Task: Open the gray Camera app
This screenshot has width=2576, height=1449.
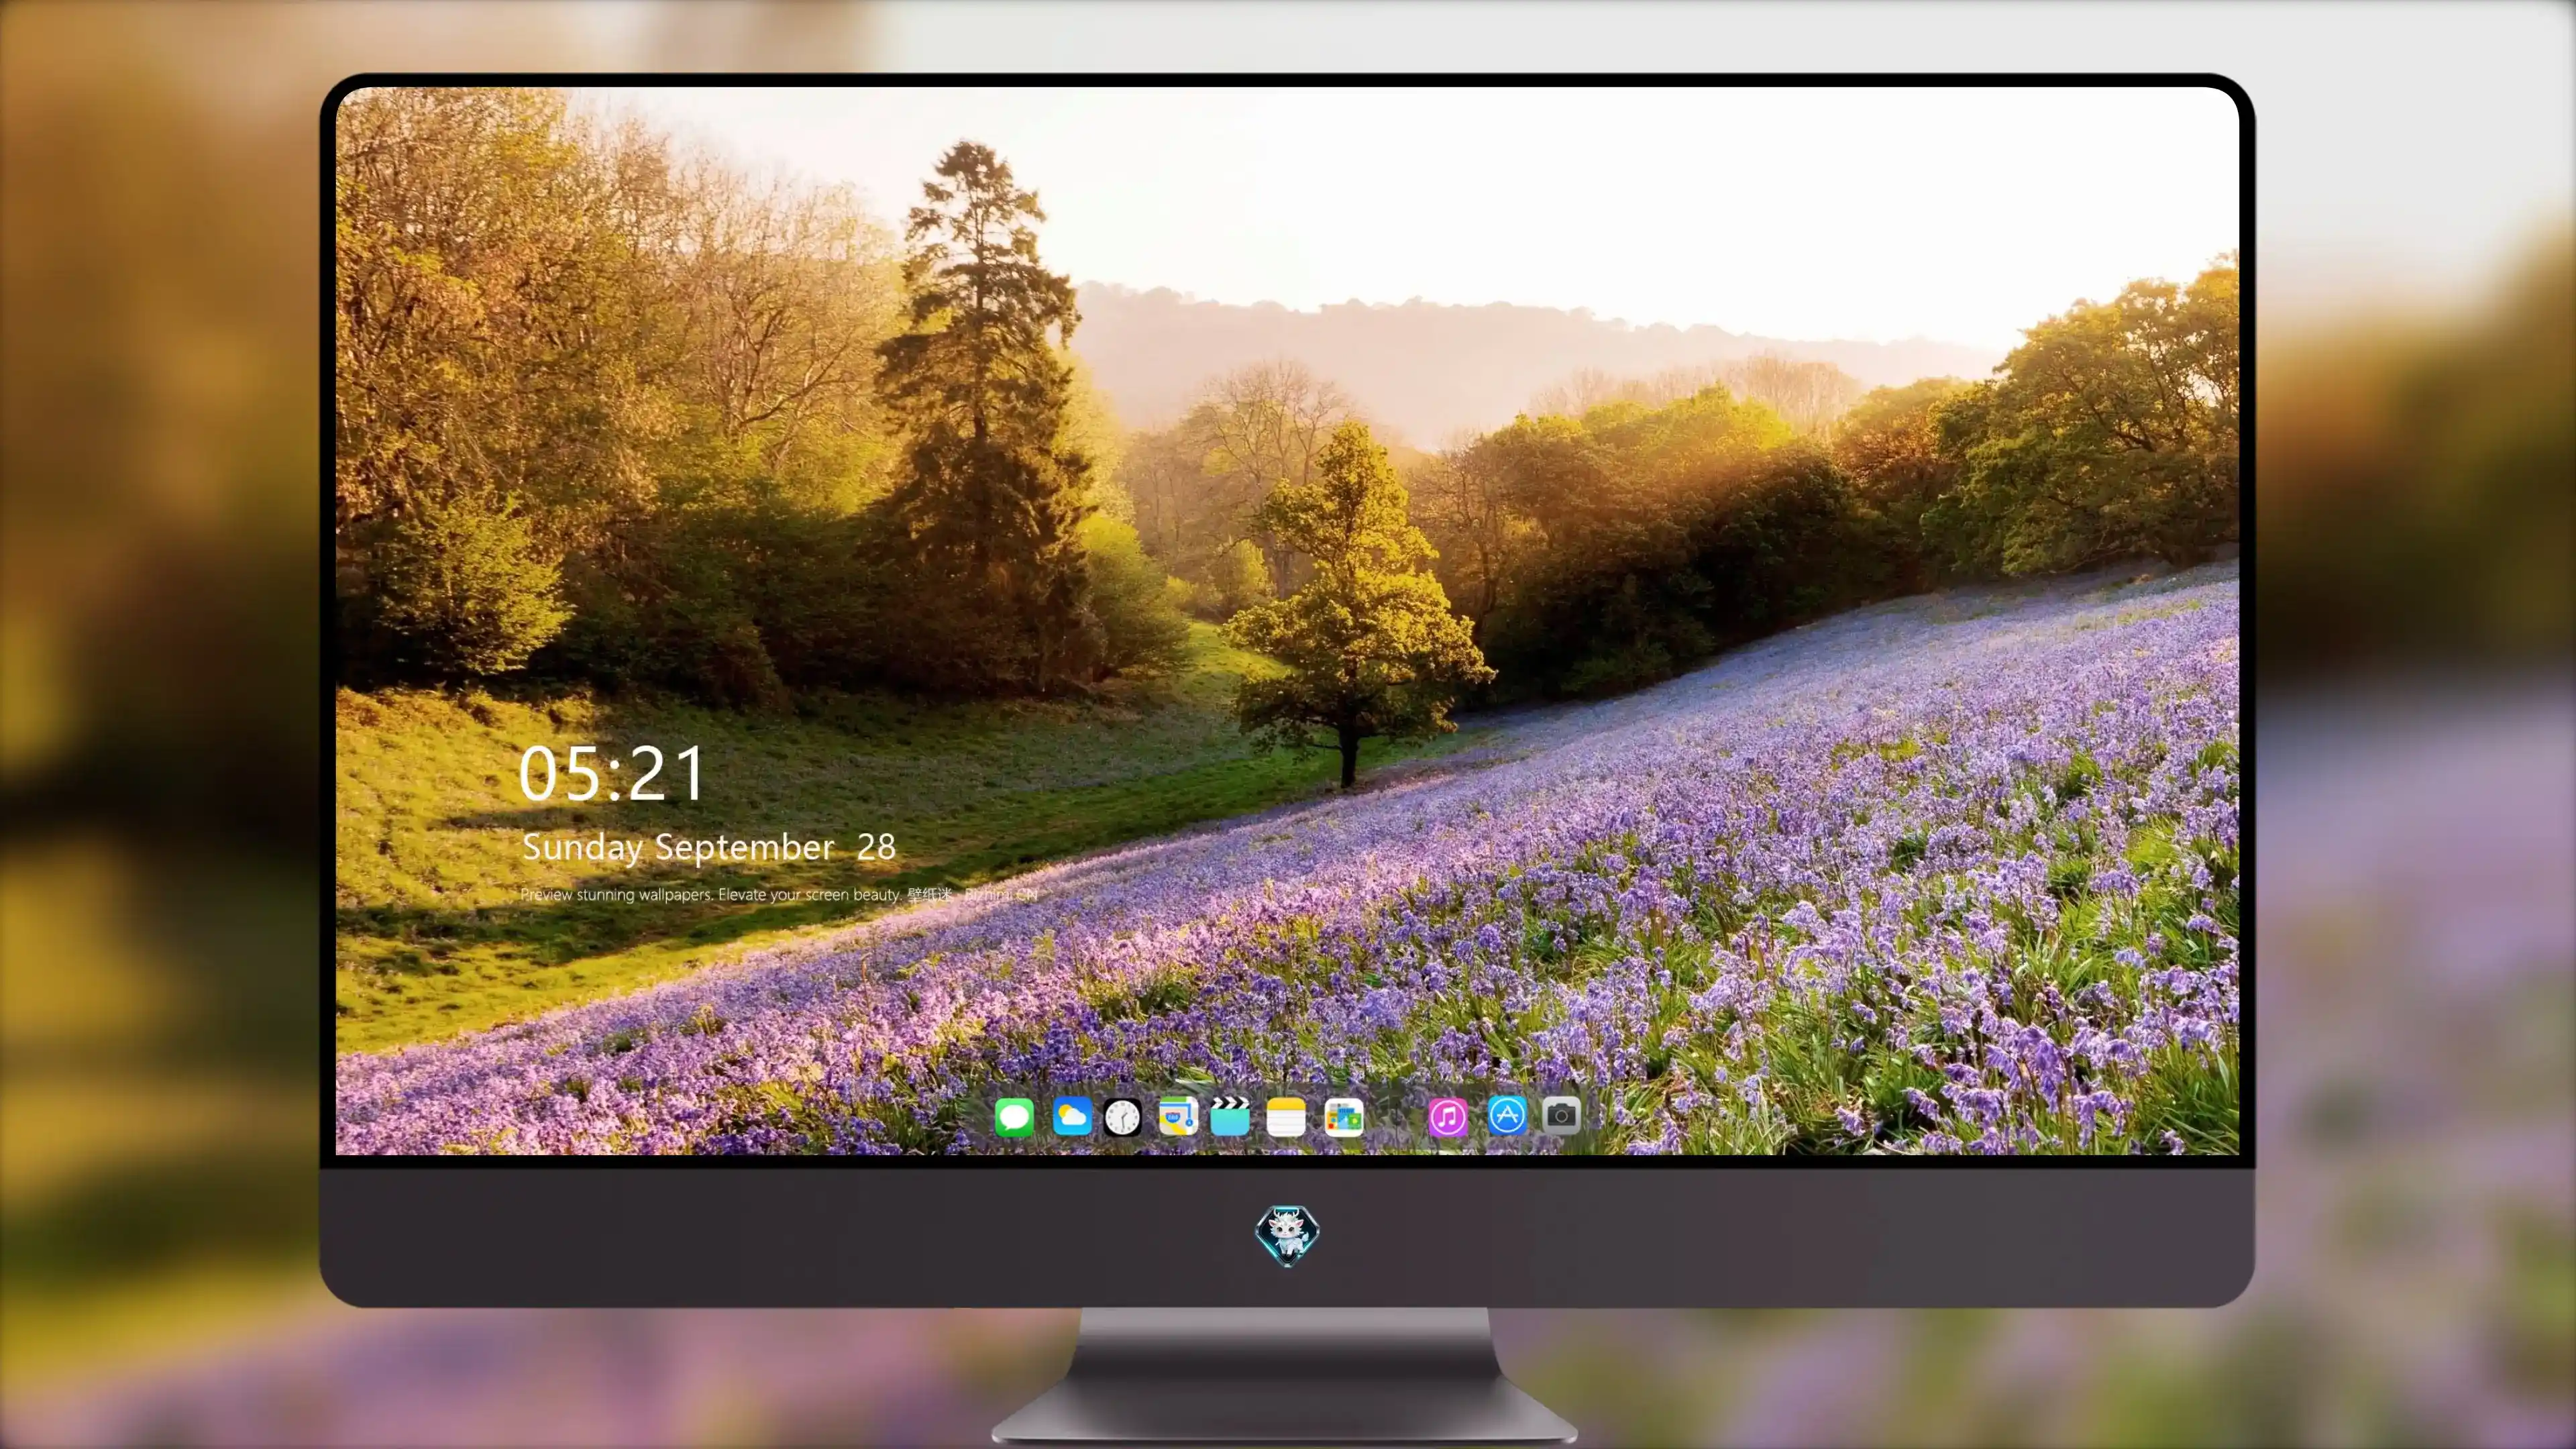Action: click(x=1561, y=1115)
